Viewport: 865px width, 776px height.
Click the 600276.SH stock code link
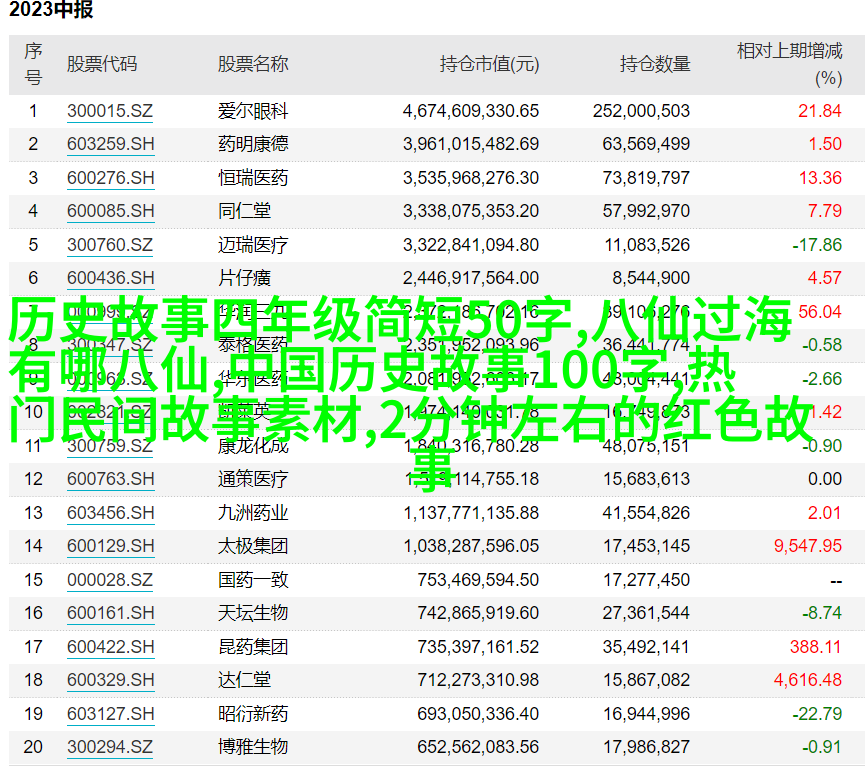click(110, 178)
